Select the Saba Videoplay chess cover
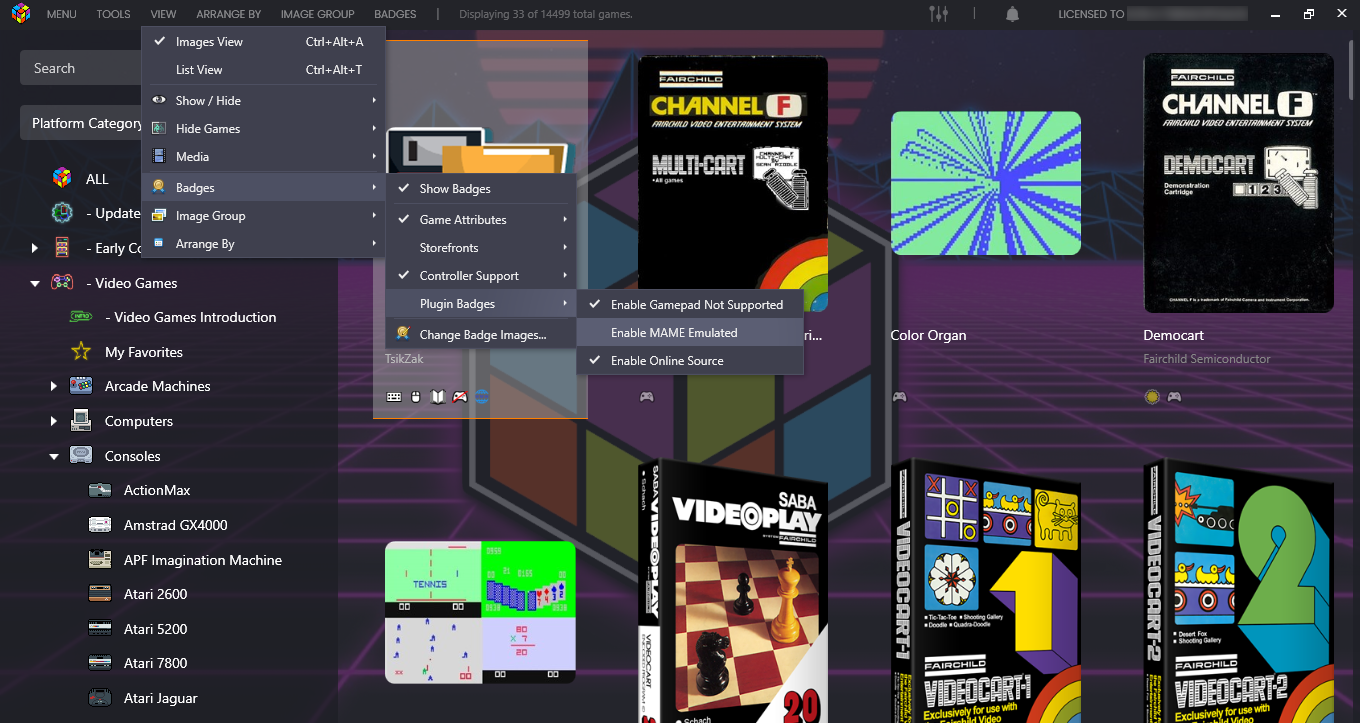1360x723 pixels. [x=733, y=592]
